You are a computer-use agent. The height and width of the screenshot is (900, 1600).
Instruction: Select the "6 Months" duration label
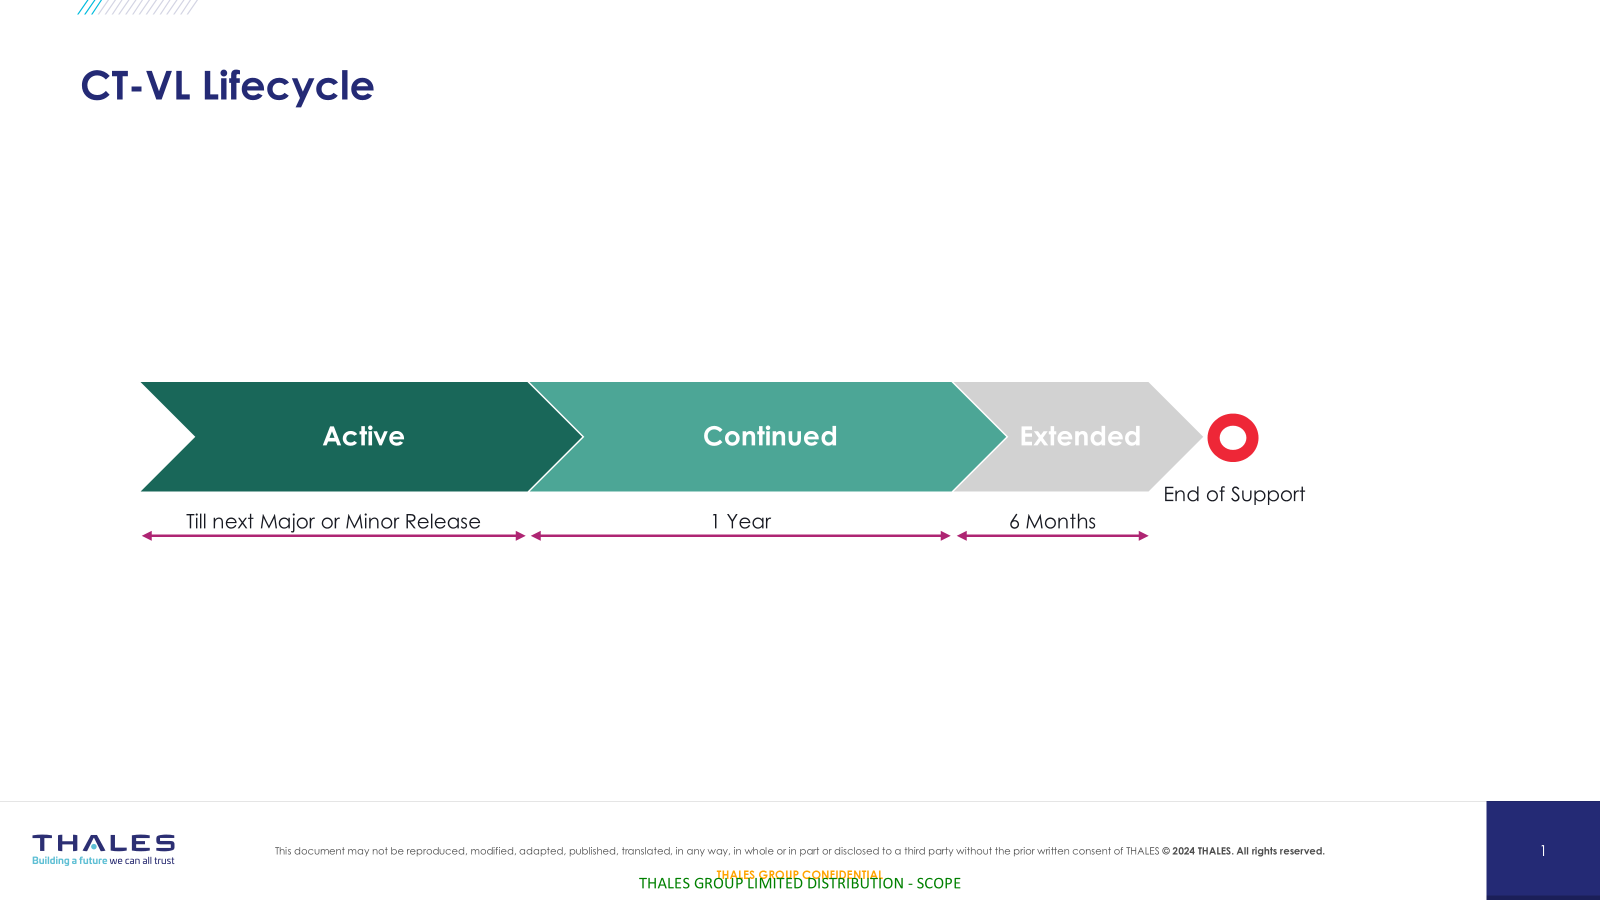[x=1052, y=521]
